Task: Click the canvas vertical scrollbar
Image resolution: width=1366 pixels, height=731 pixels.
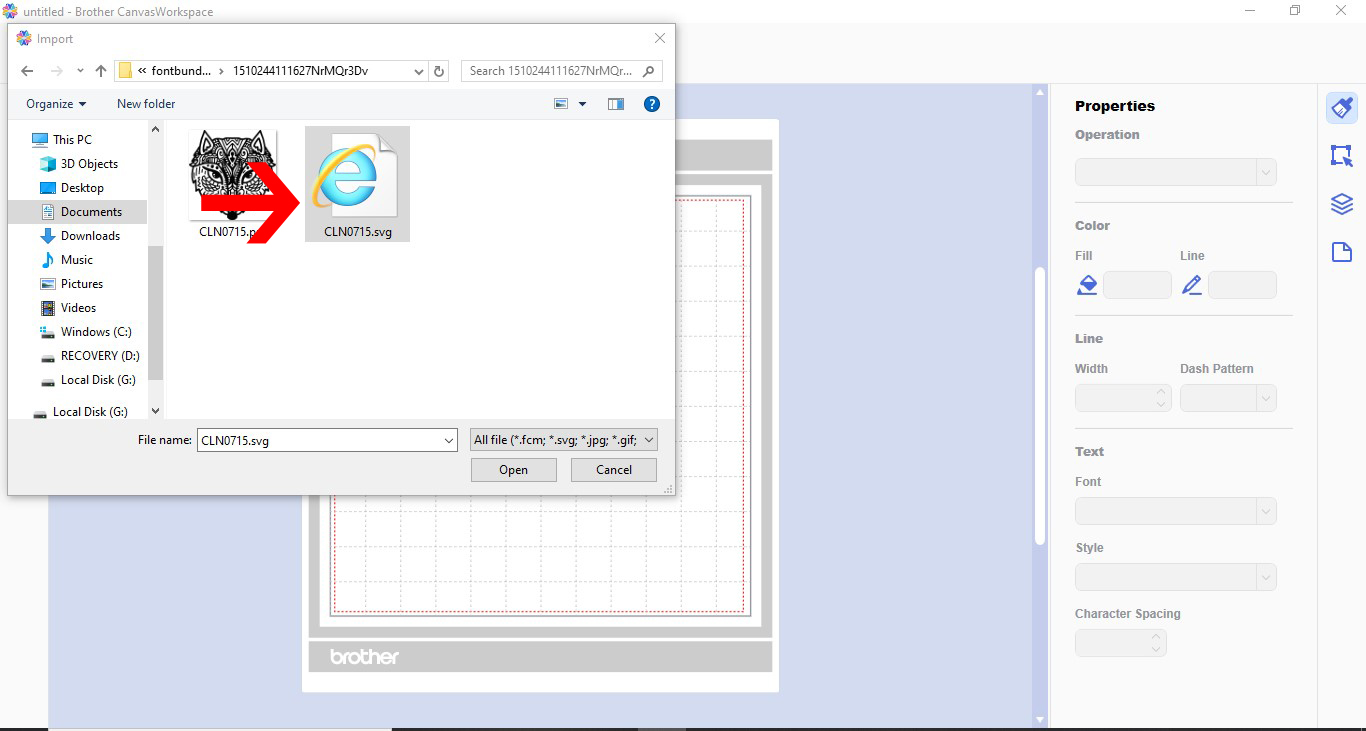Action: point(1040,405)
